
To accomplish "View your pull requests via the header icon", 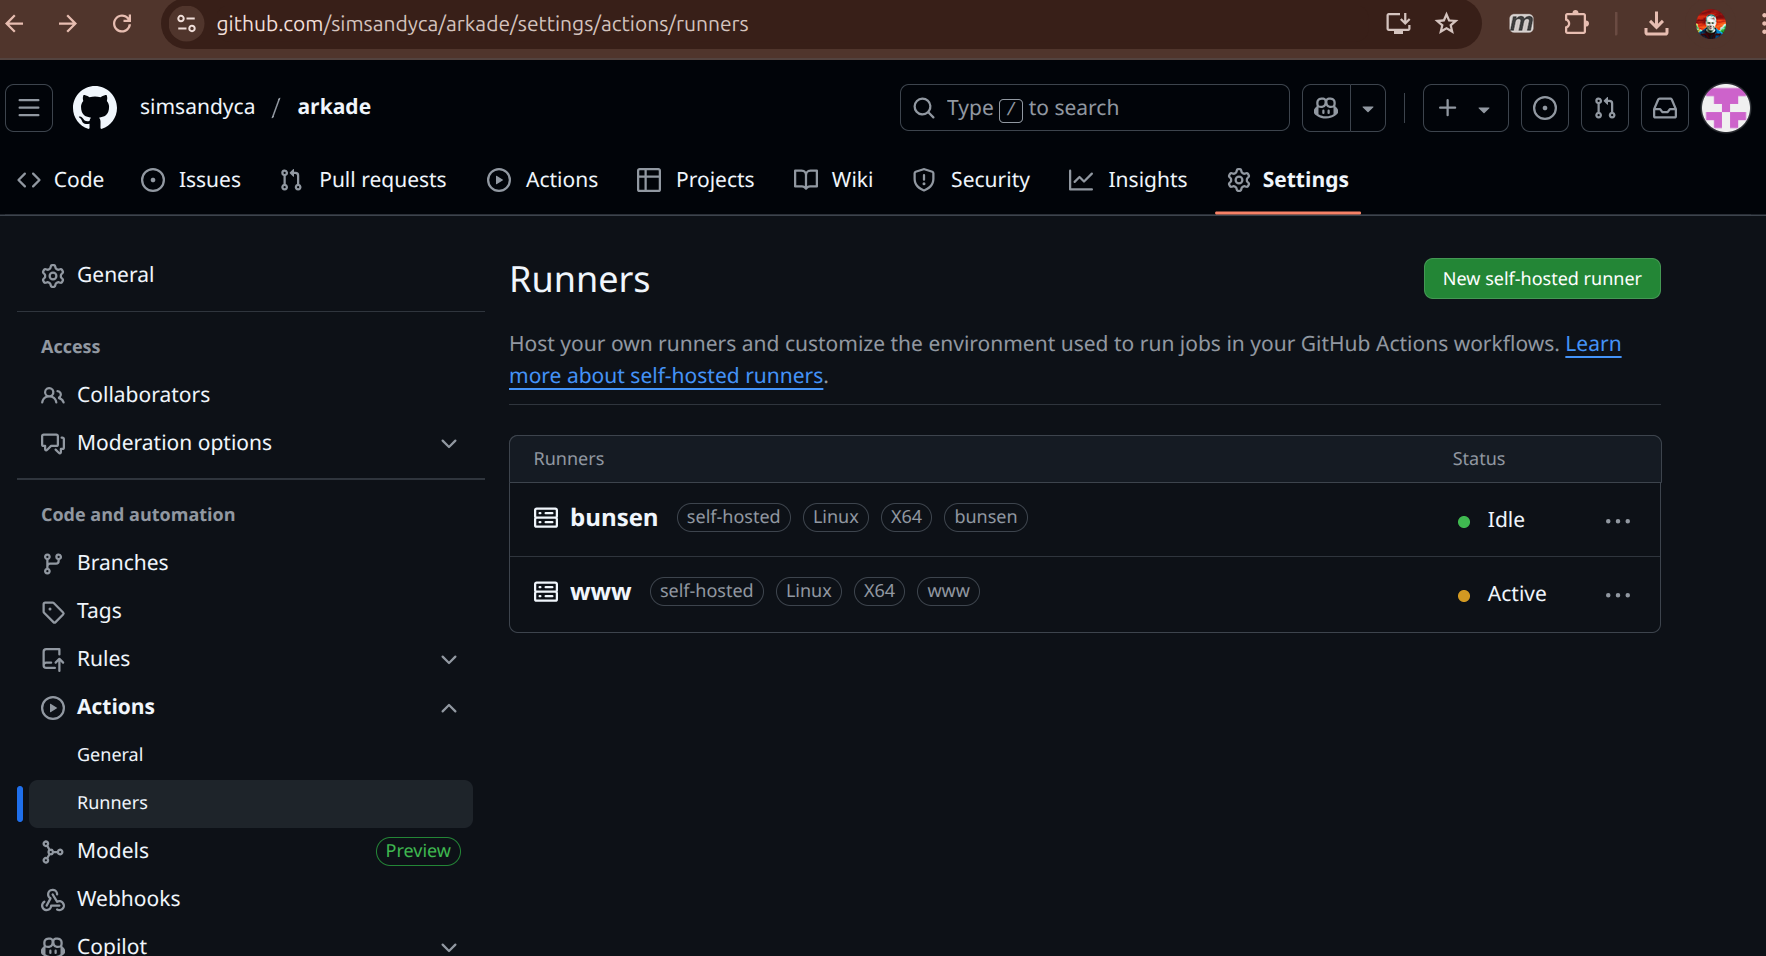I will (x=1605, y=108).
